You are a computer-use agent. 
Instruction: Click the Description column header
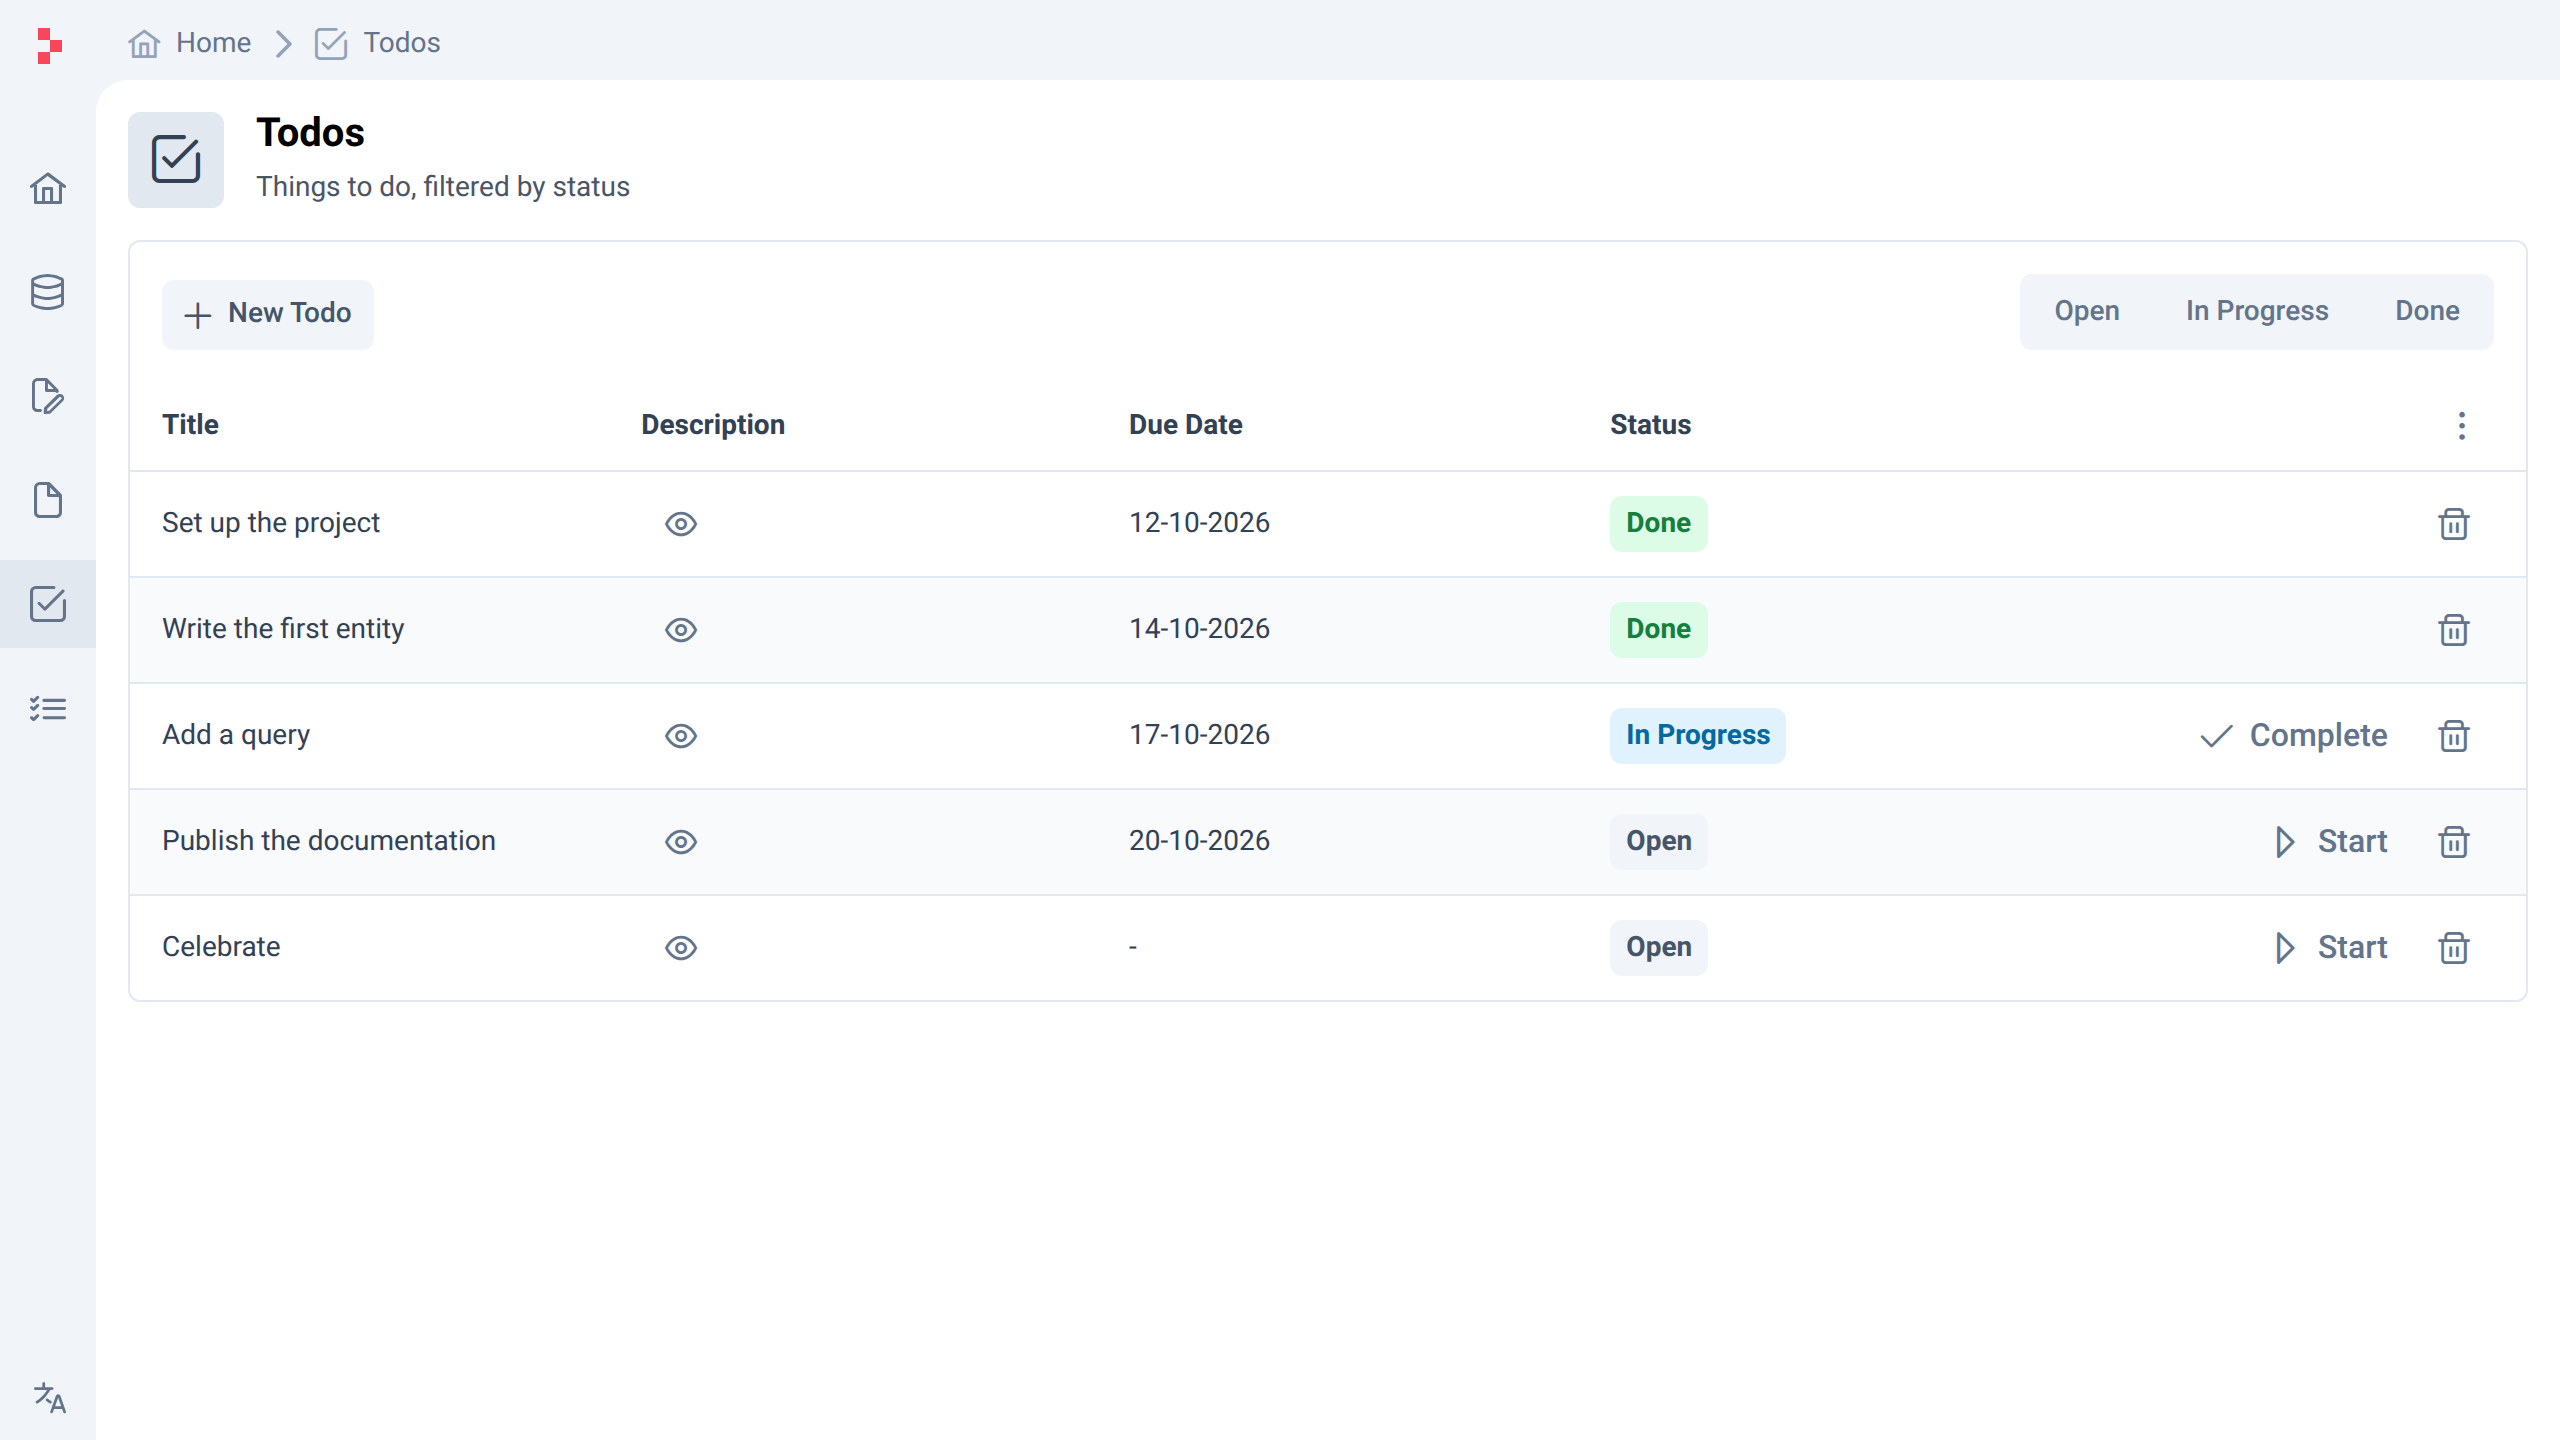coord(713,425)
